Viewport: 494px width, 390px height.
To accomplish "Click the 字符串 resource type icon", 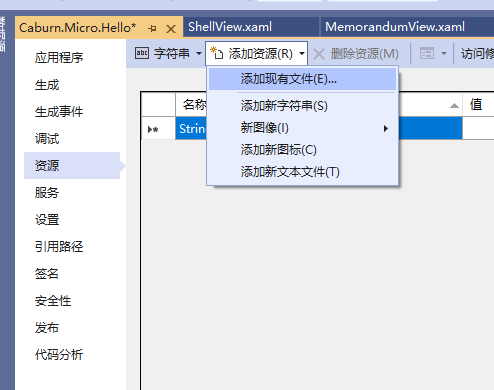I will (142, 53).
